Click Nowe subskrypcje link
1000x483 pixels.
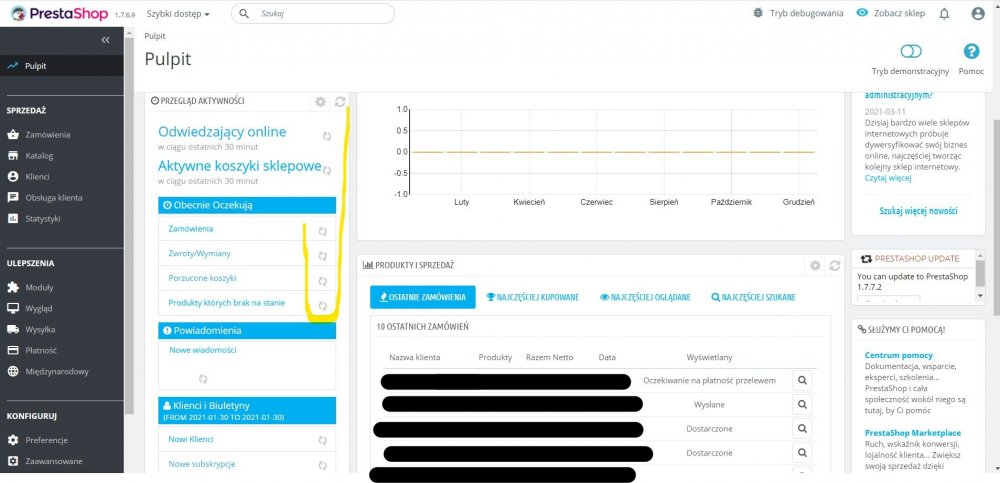(x=202, y=464)
